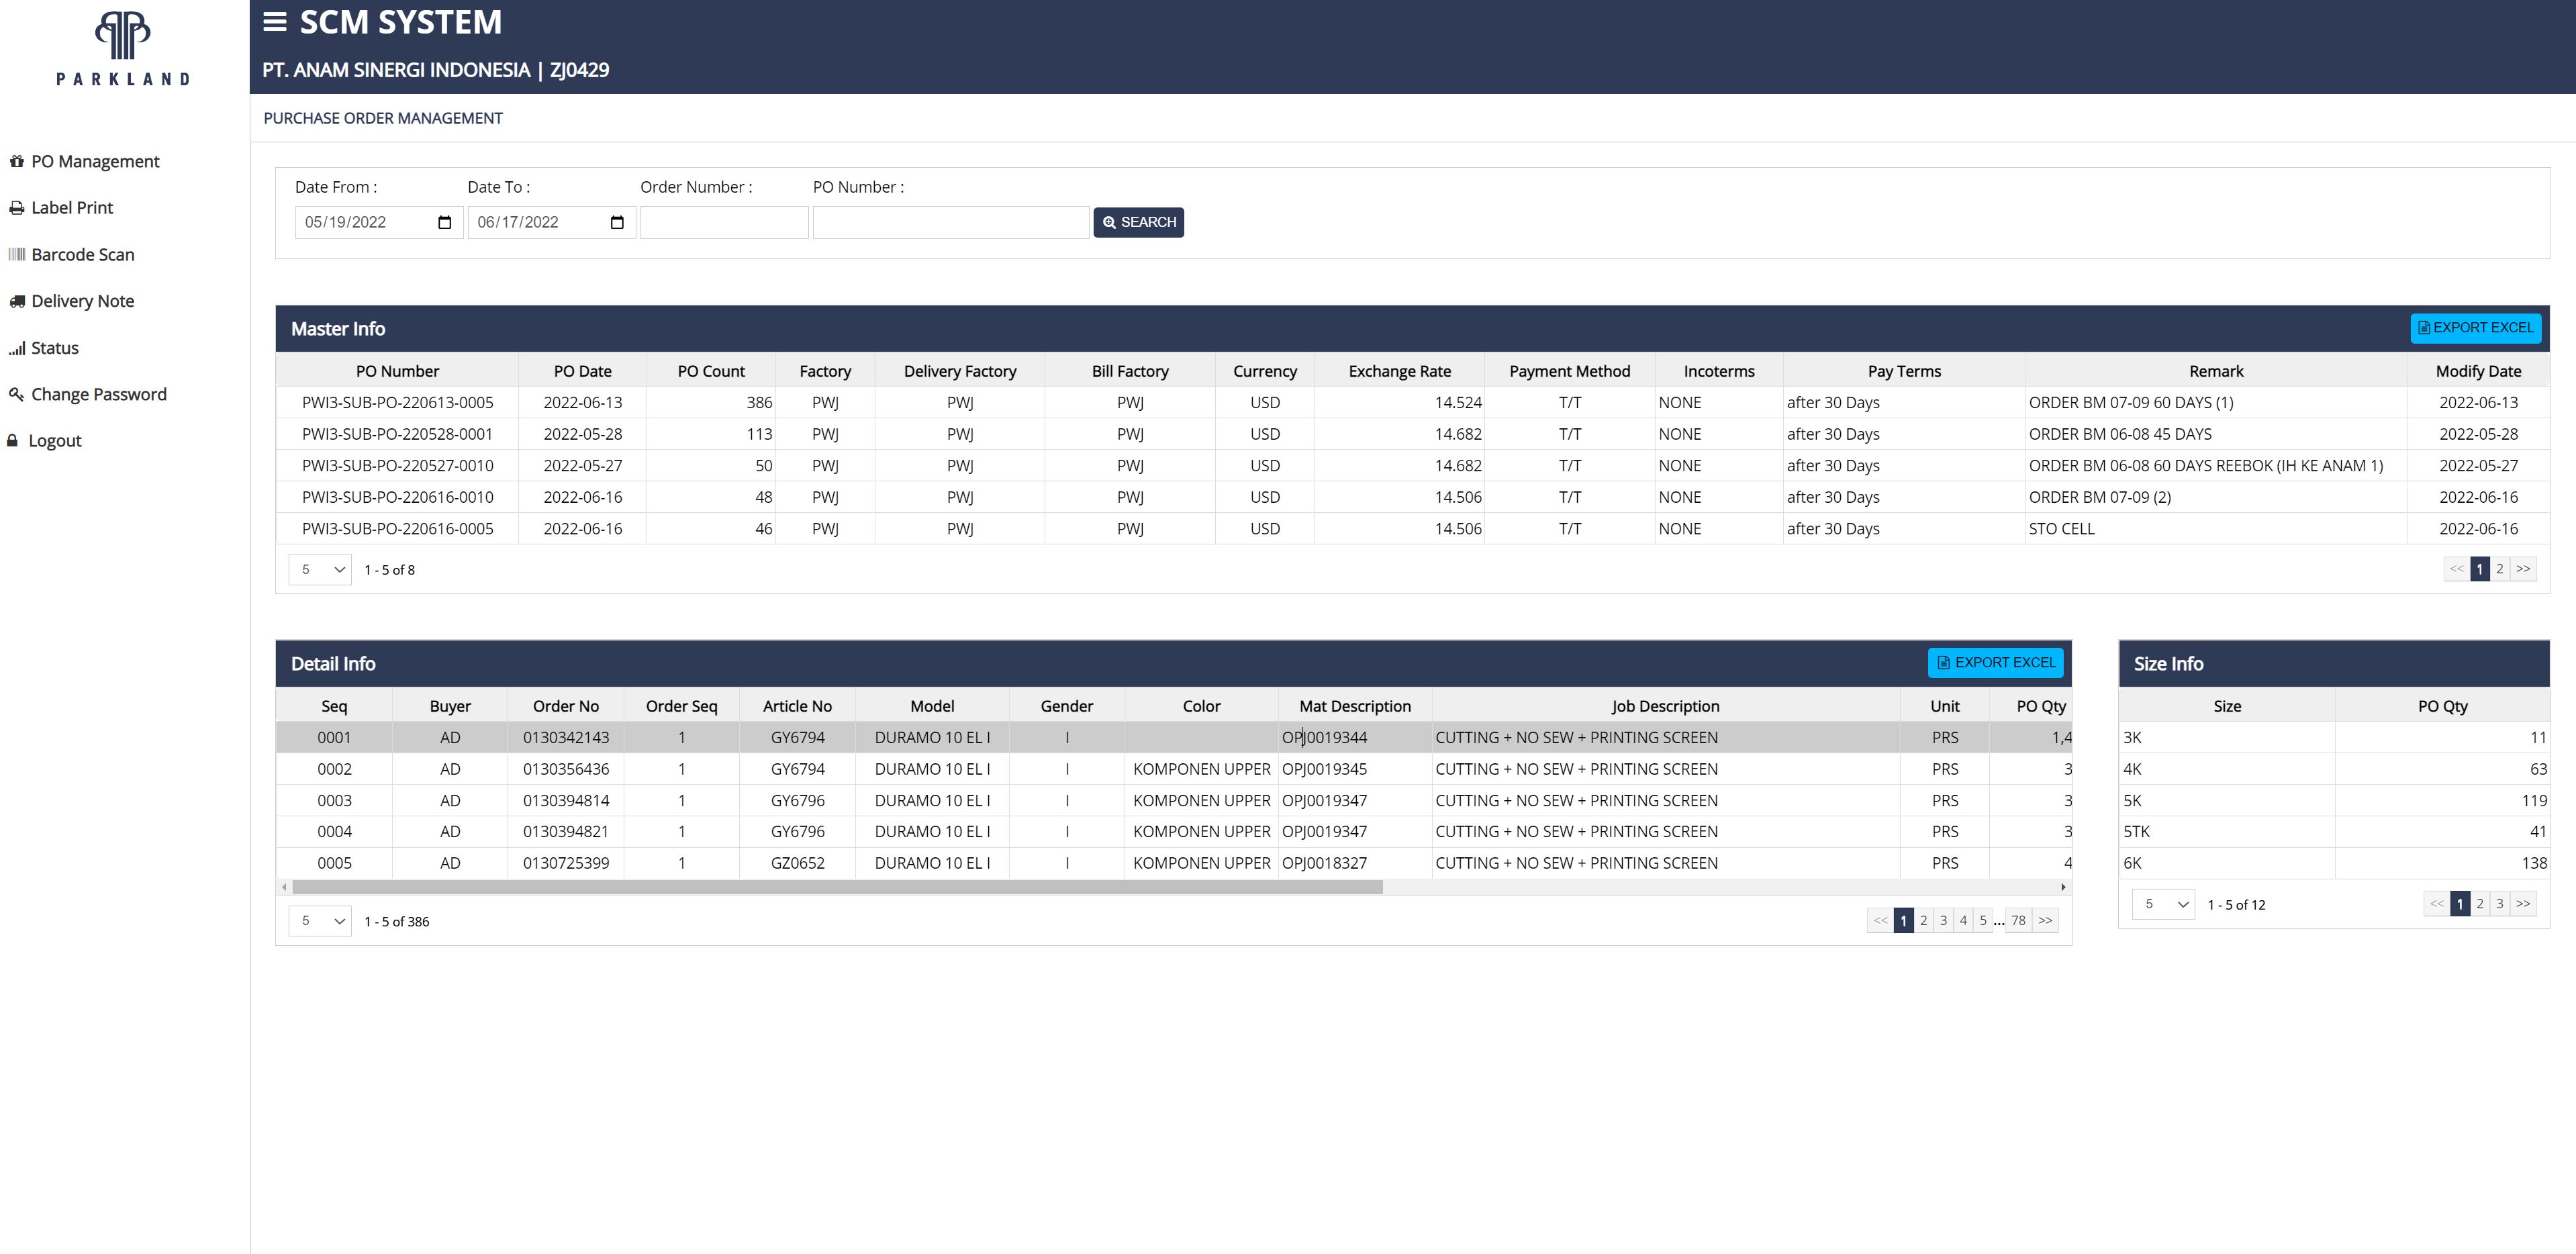The width and height of the screenshot is (2576, 1254).
Task: Click the PO Number input field
Action: click(950, 222)
